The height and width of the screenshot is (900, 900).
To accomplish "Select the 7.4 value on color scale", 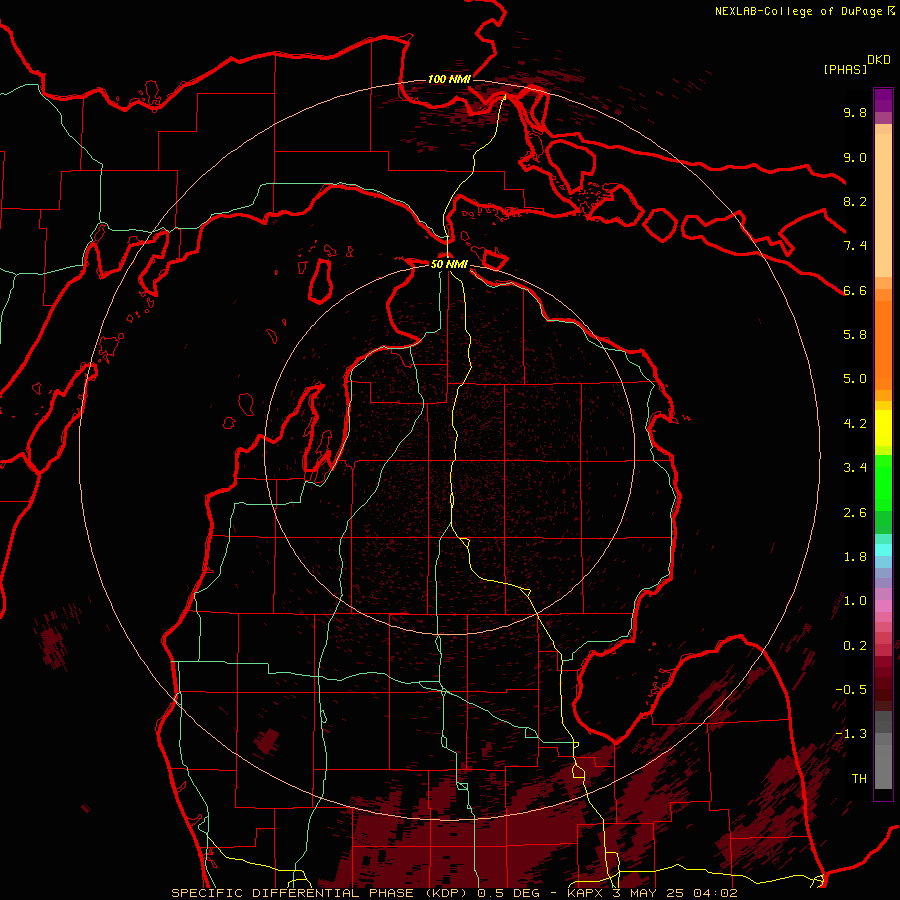I will pyautogui.click(x=855, y=246).
